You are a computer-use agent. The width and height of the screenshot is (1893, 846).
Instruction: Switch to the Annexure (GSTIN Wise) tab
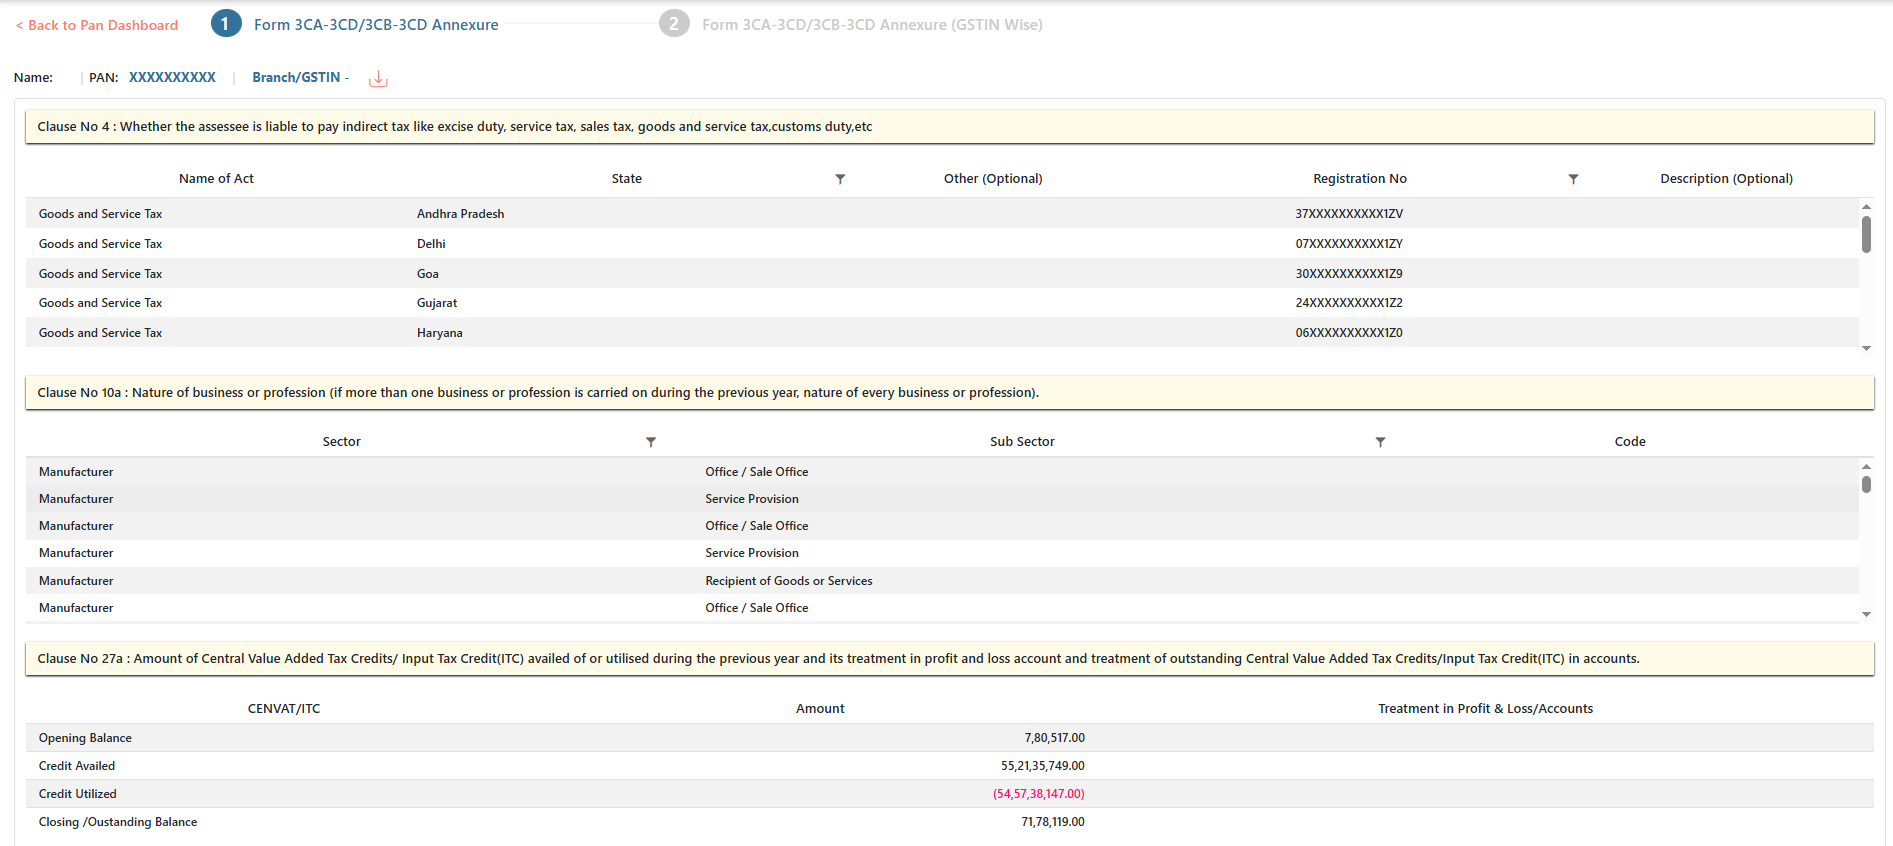(x=872, y=25)
